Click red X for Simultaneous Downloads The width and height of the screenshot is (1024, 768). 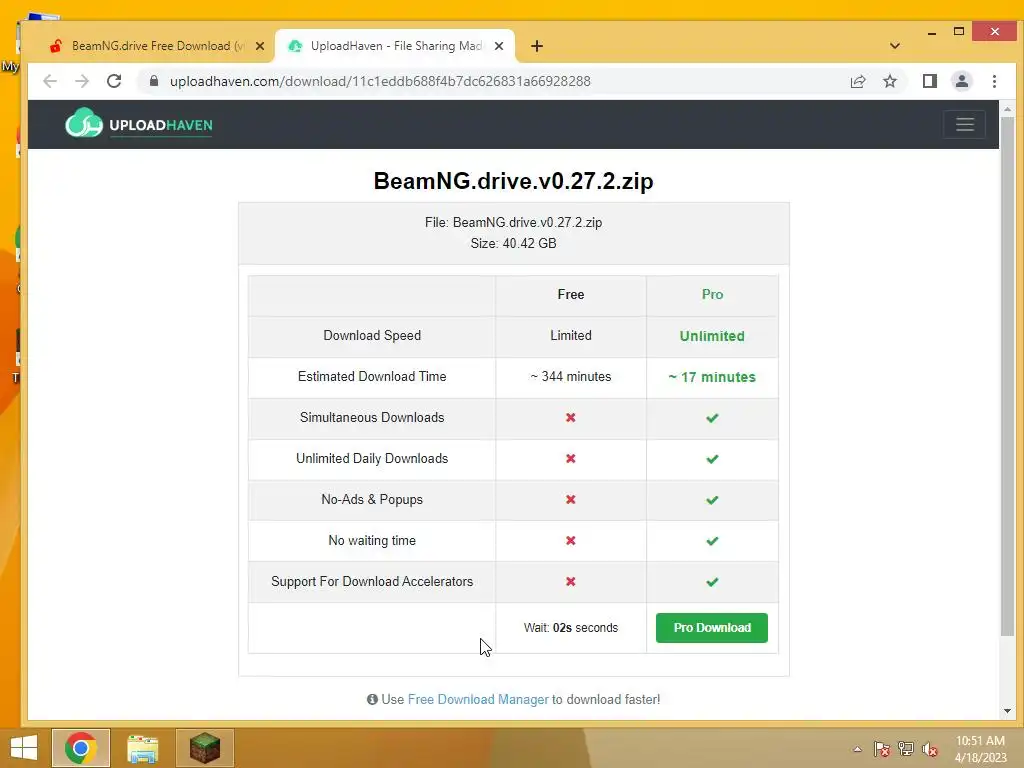[x=571, y=417]
